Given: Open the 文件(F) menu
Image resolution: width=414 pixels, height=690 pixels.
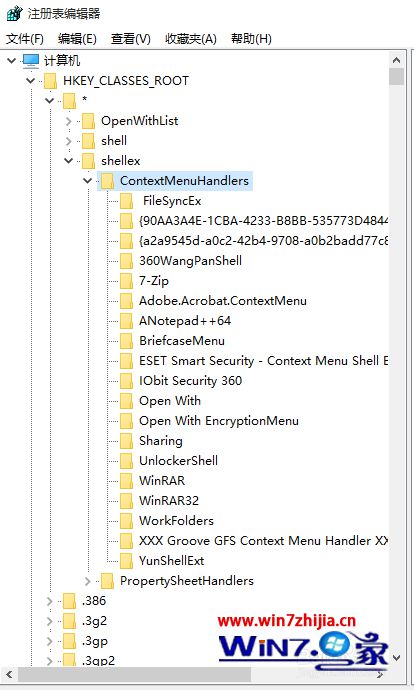Looking at the screenshot, I should point(25,39).
